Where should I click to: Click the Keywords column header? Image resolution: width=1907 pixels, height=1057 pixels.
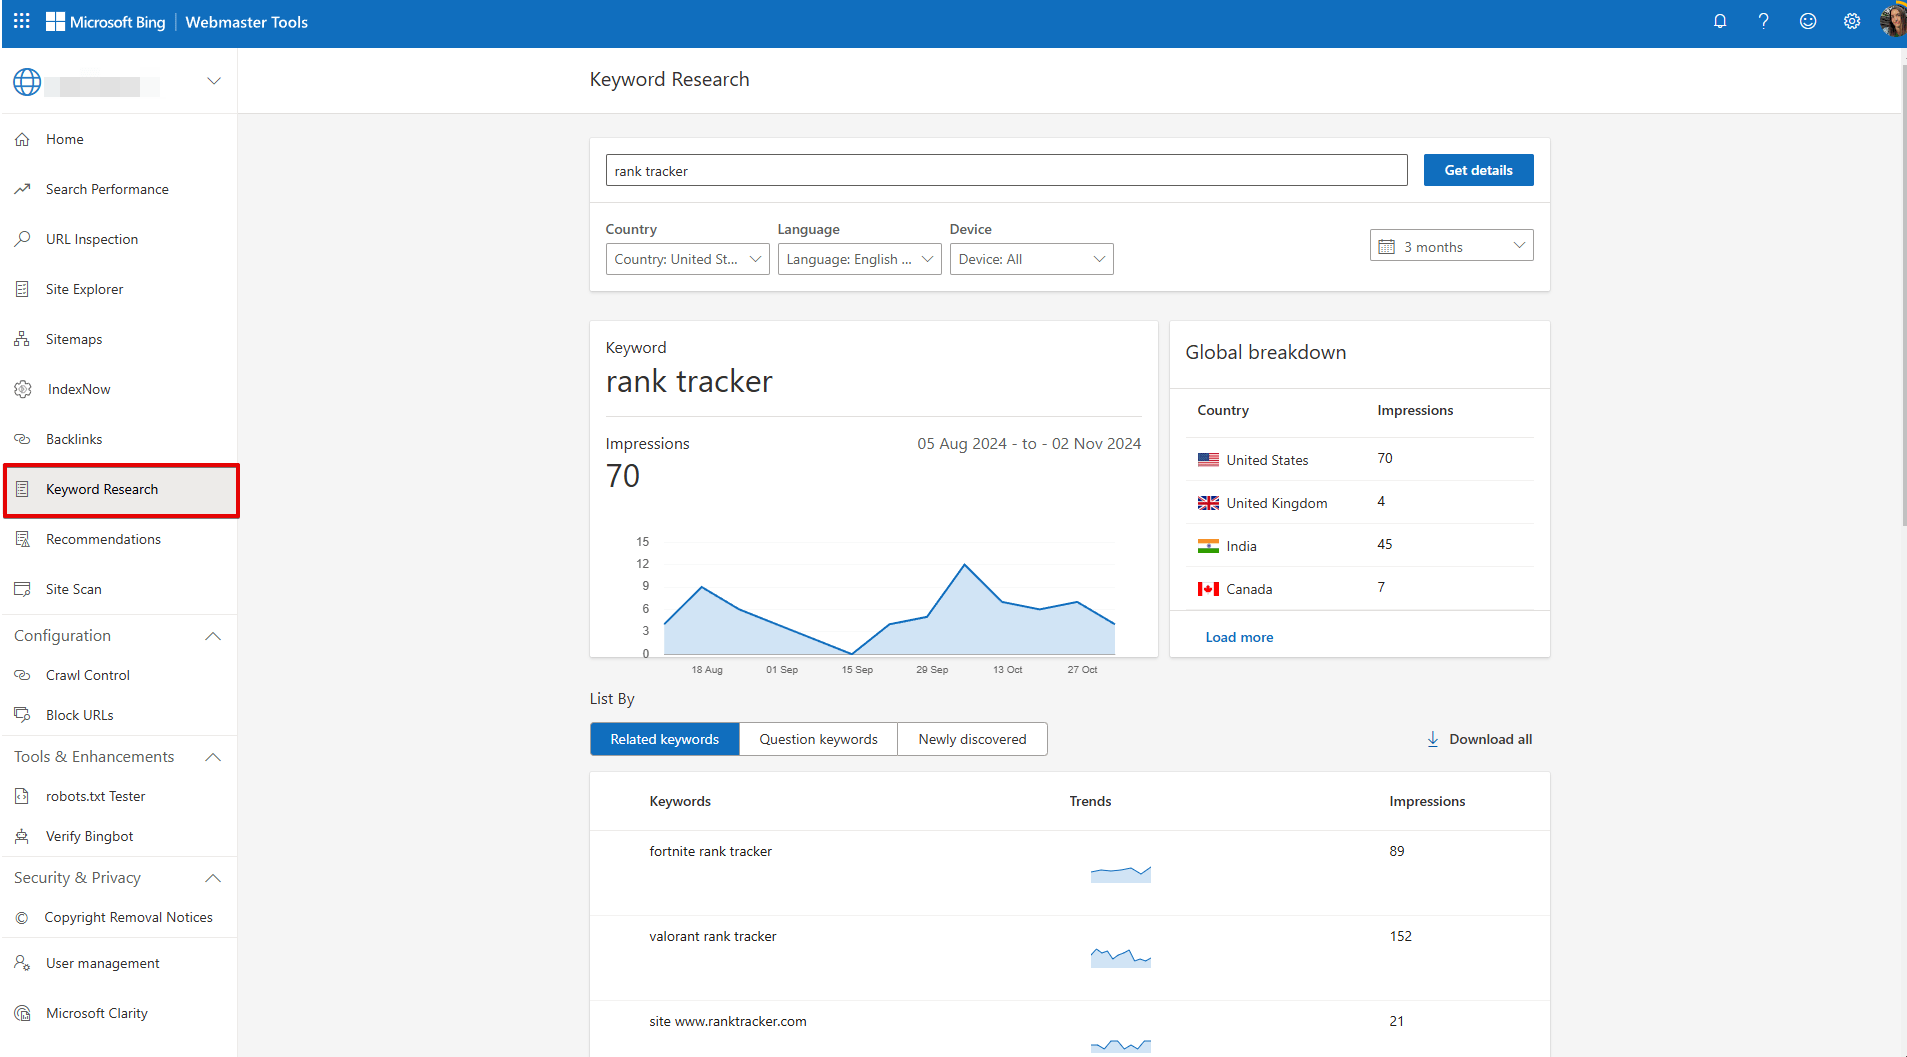680,801
